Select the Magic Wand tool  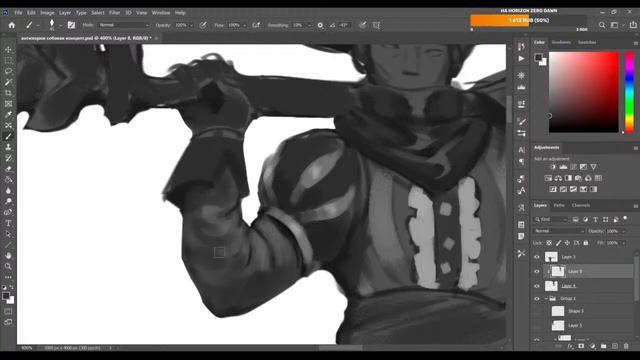click(8, 82)
